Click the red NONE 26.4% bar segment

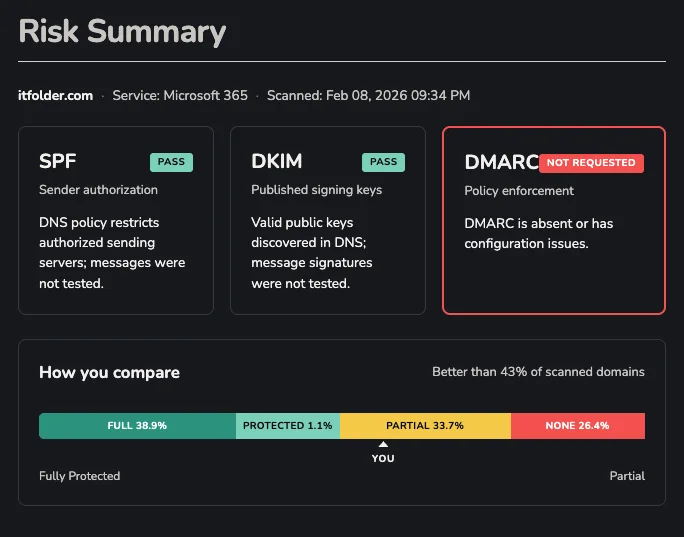coord(578,426)
